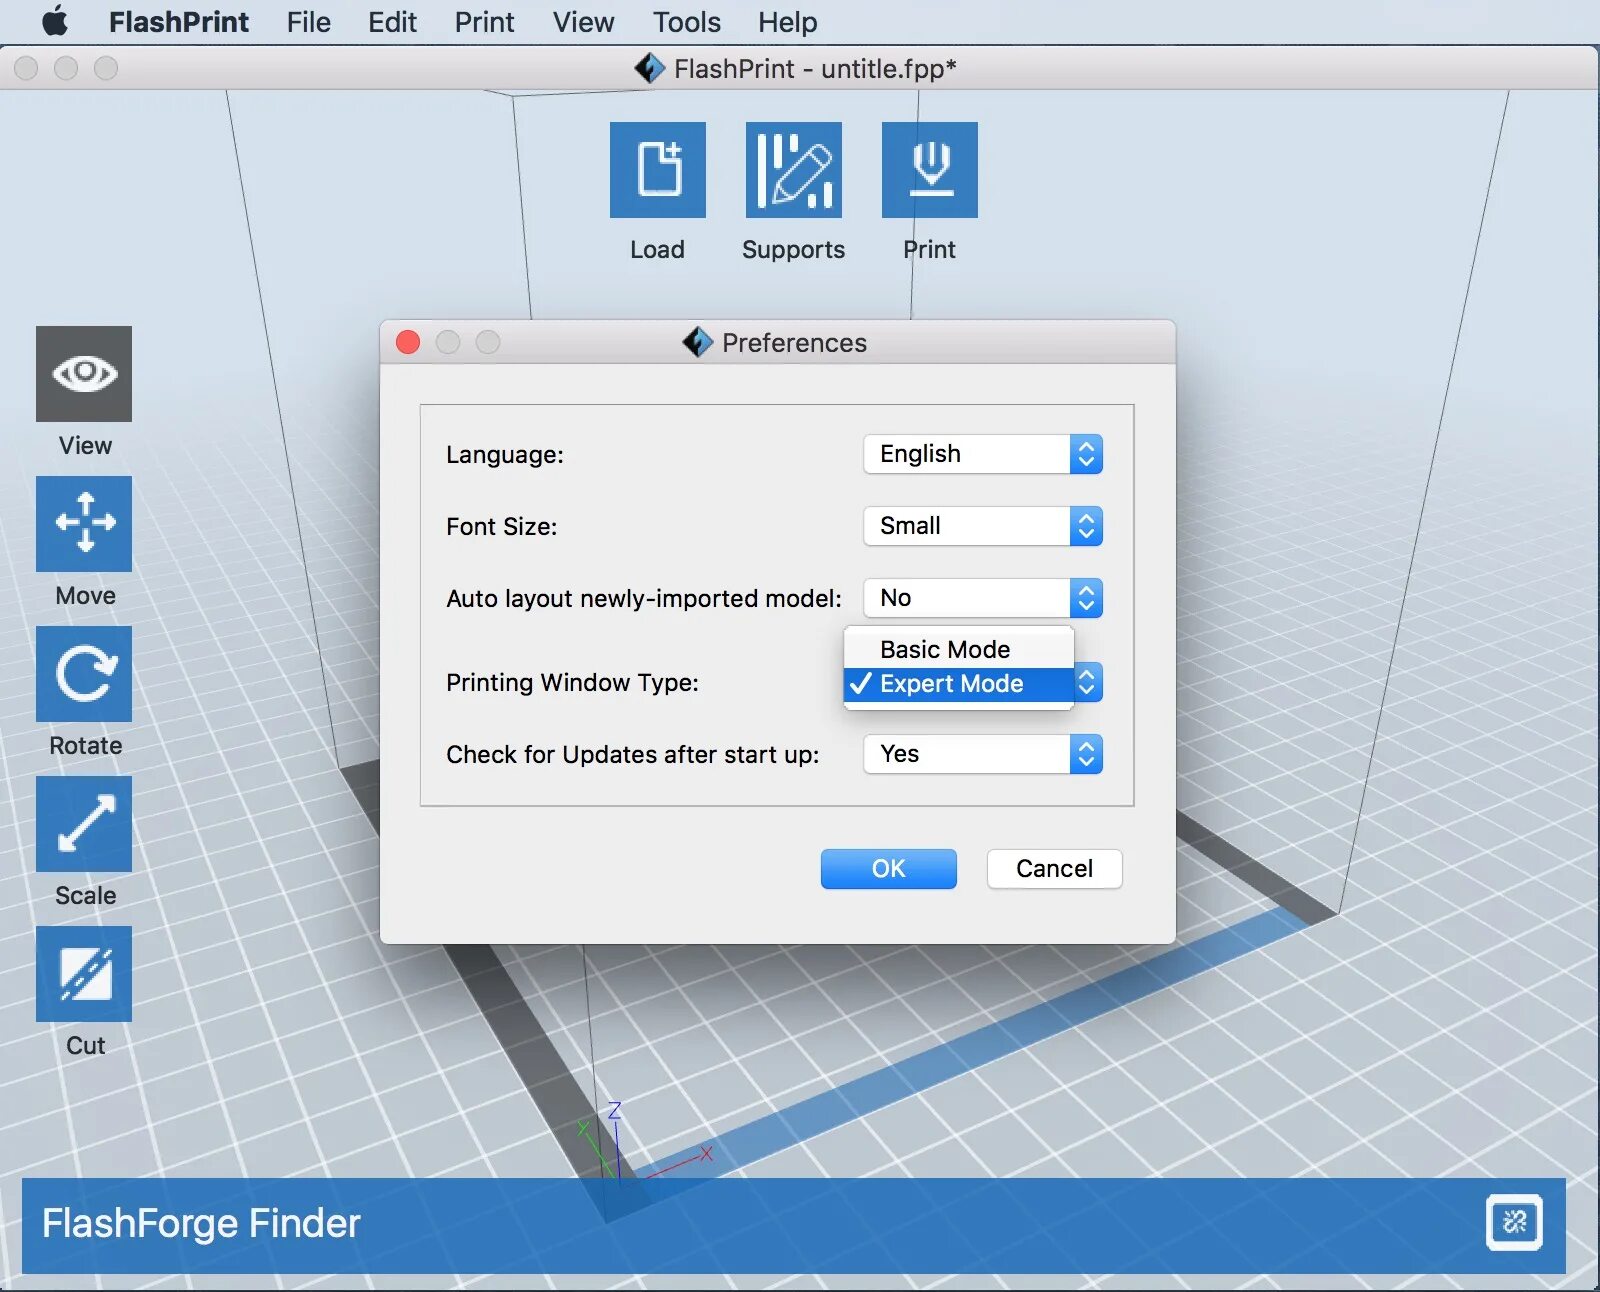Click Check for Updates after start up label
The image size is (1600, 1292).
pos(632,755)
